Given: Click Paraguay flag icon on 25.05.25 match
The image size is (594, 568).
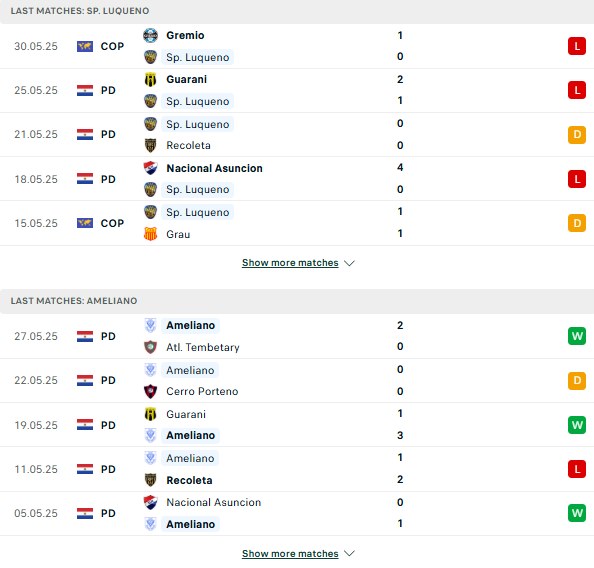Looking at the screenshot, I should click(85, 90).
